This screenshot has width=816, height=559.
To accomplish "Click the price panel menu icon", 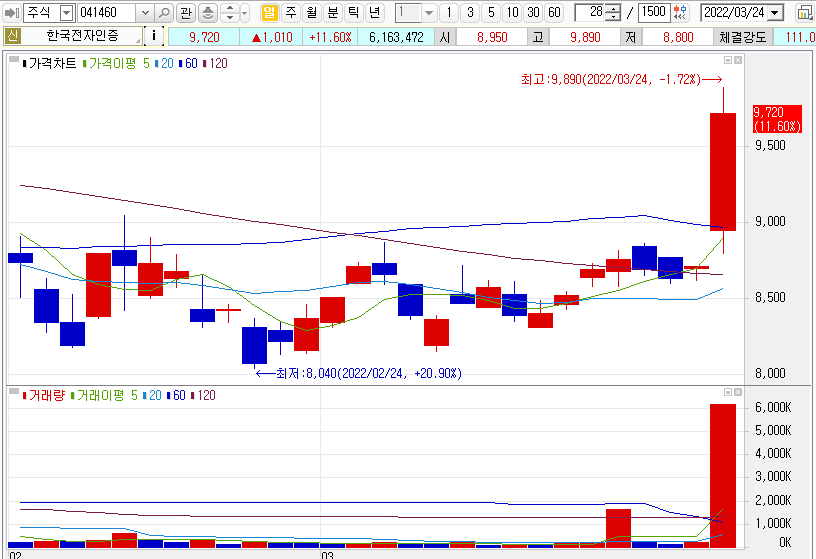I will pos(14,60).
